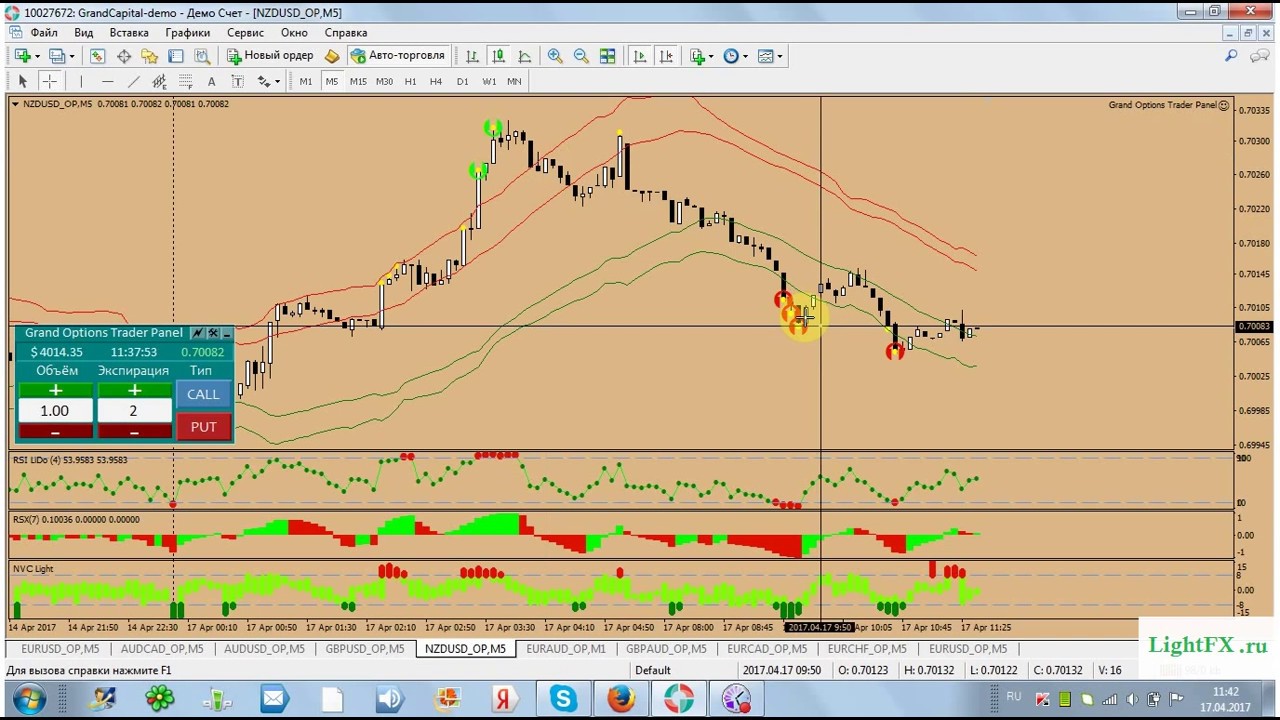
Task: Toggle Авто-торговля button
Action: (397, 56)
